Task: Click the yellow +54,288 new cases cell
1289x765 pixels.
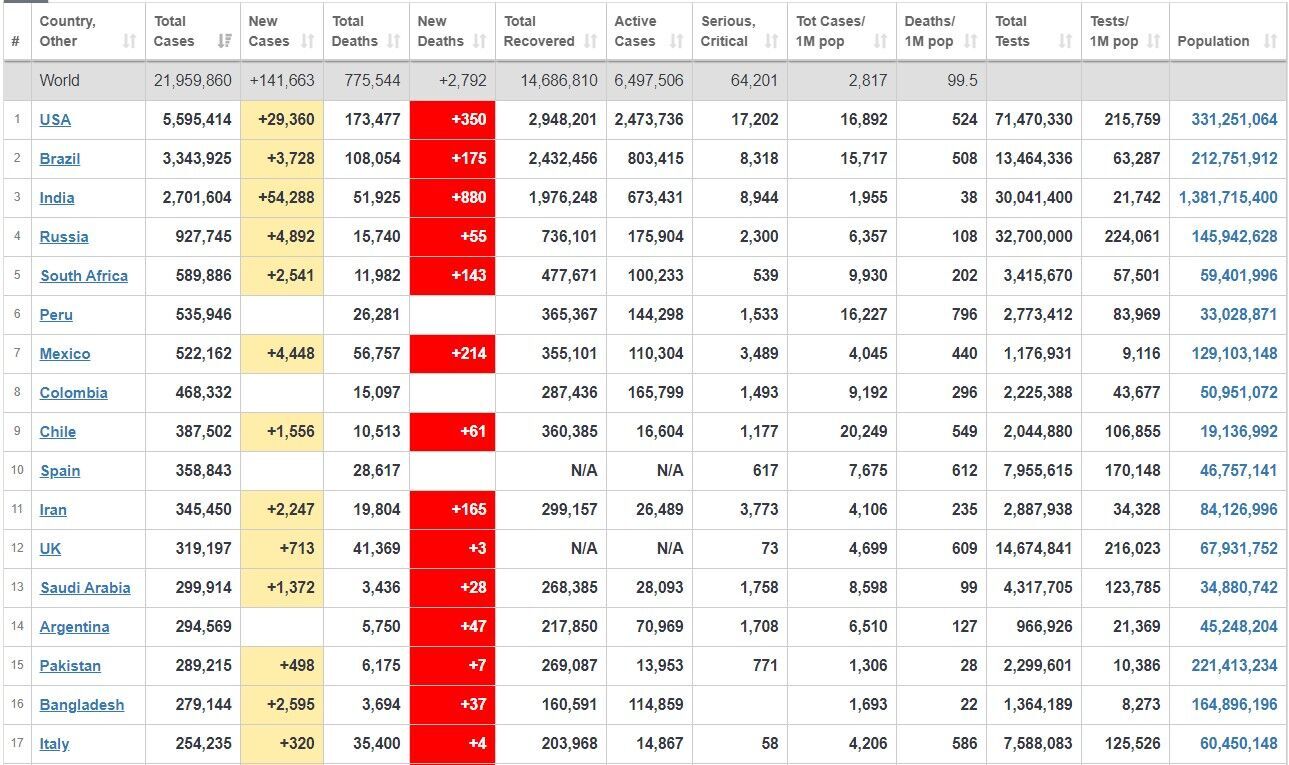Action: point(284,198)
